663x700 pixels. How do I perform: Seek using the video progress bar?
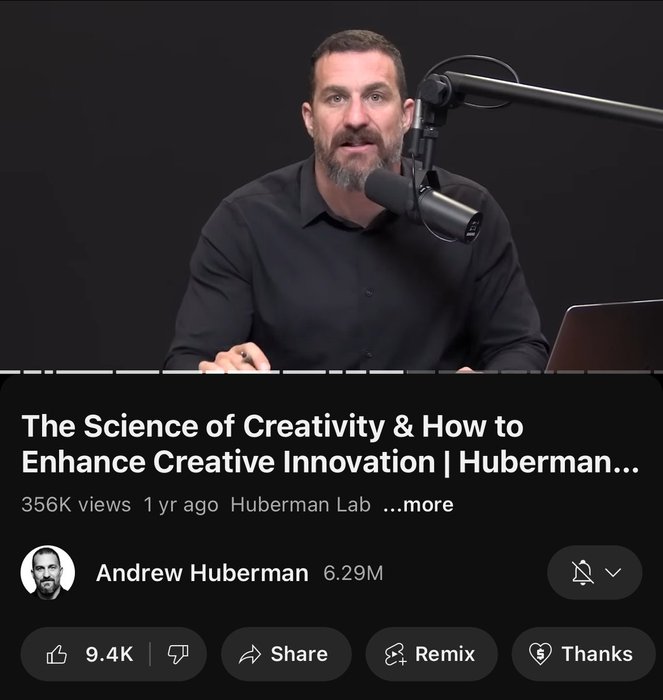pyautogui.click(x=331, y=371)
